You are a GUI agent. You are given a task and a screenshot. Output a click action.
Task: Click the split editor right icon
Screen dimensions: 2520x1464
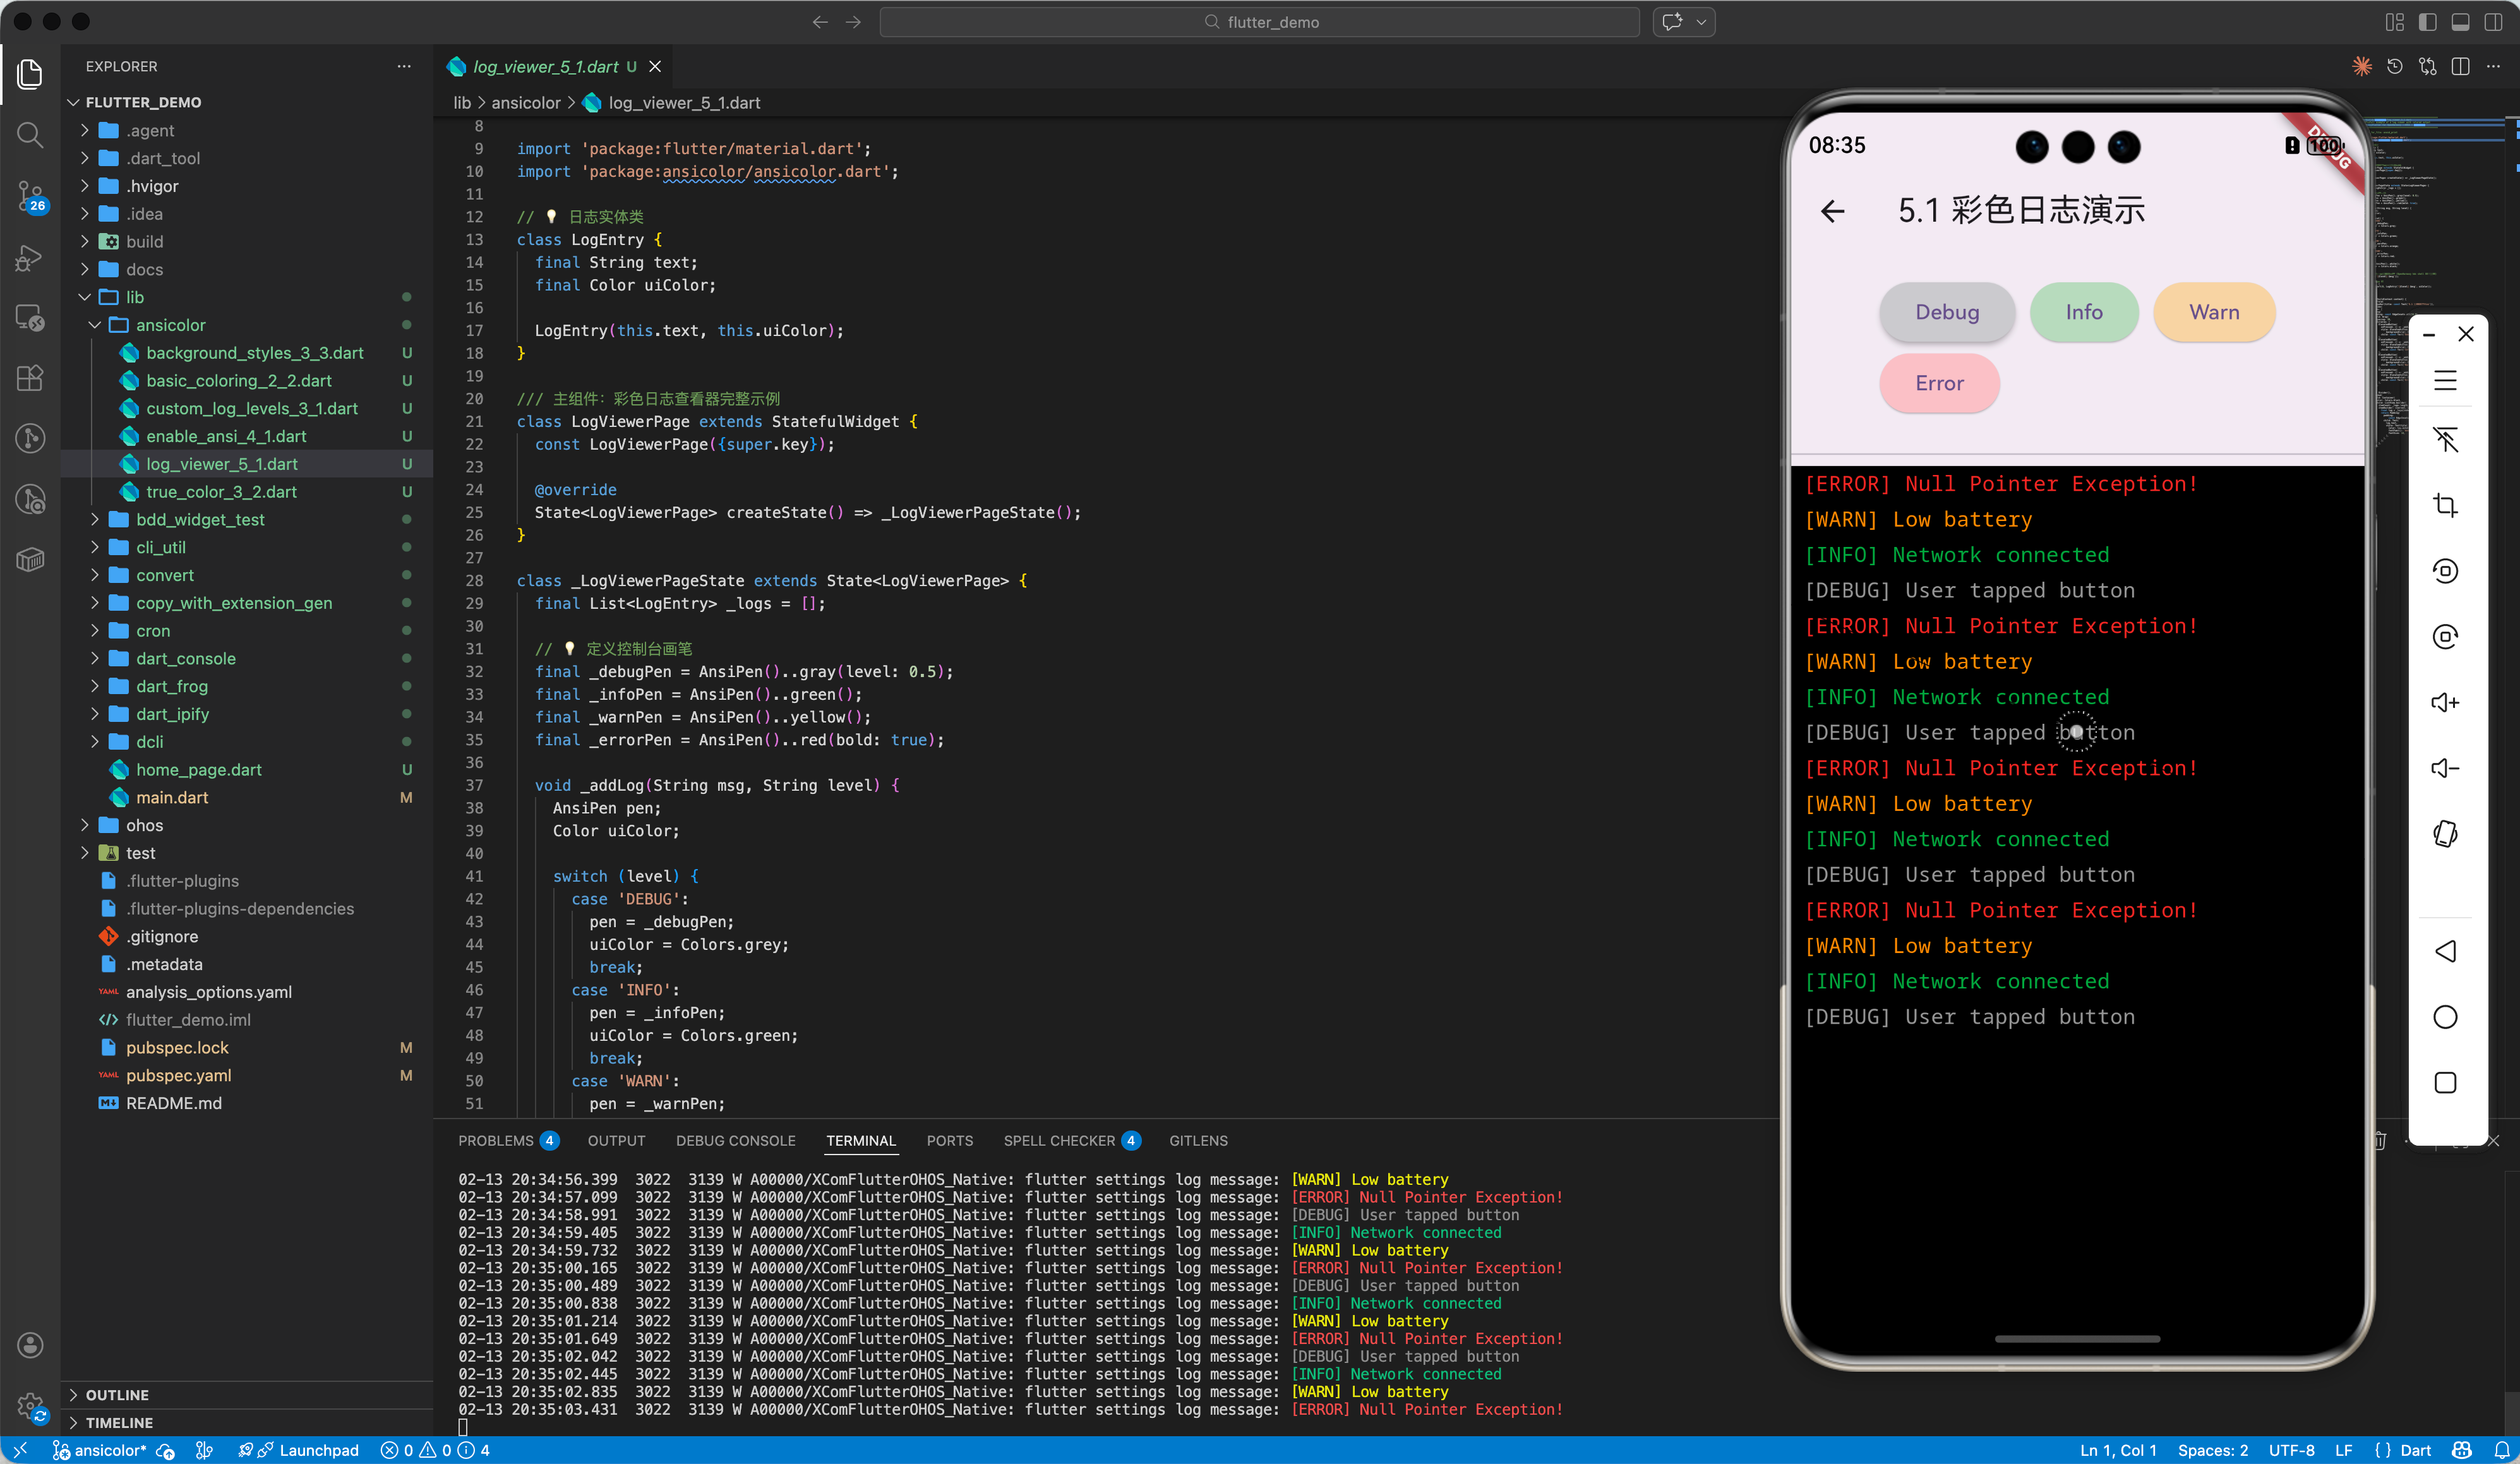(2461, 67)
